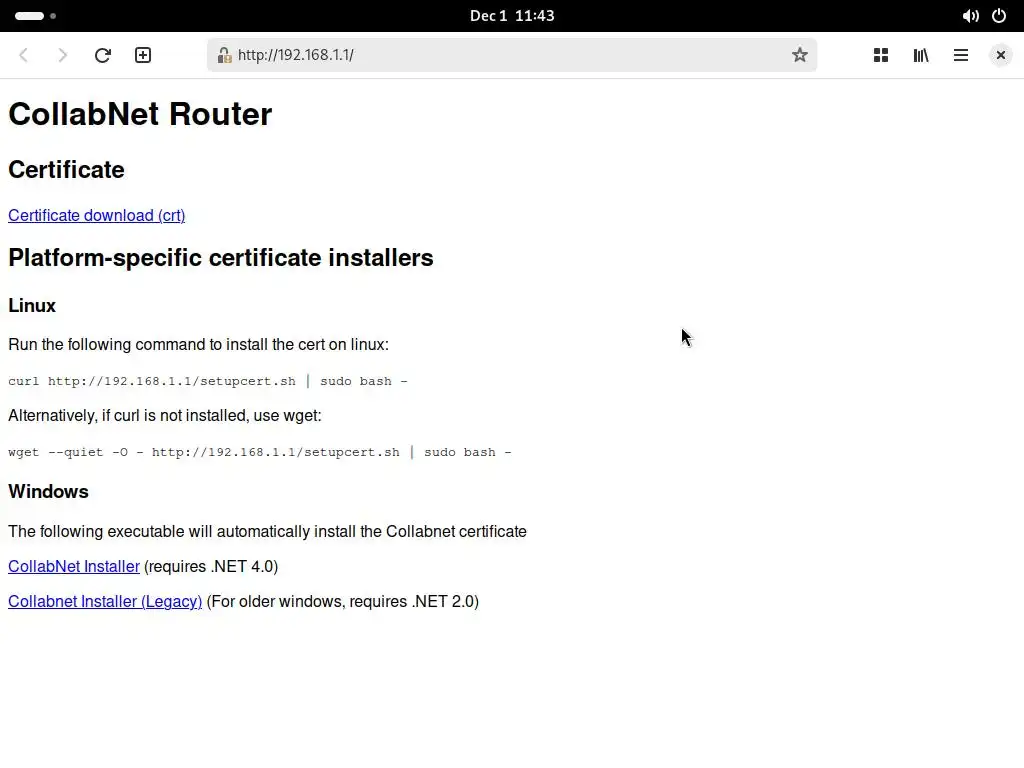Screen dimensions: 1024x768
Task: Go forward to the next page
Action: pos(63,55)
